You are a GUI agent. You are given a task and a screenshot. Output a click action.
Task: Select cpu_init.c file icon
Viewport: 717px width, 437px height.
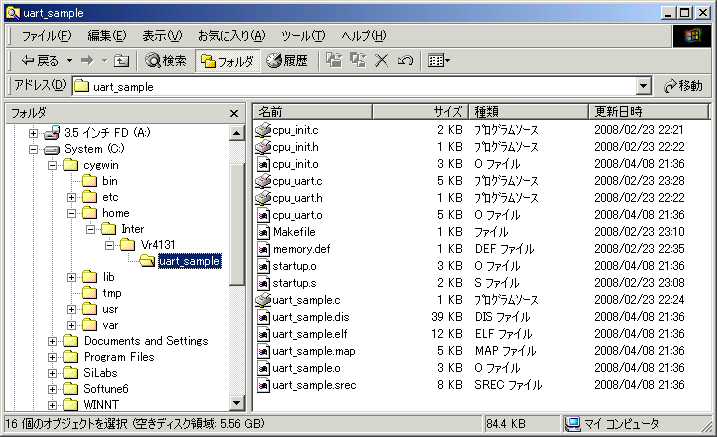click(x=263, y=130)
